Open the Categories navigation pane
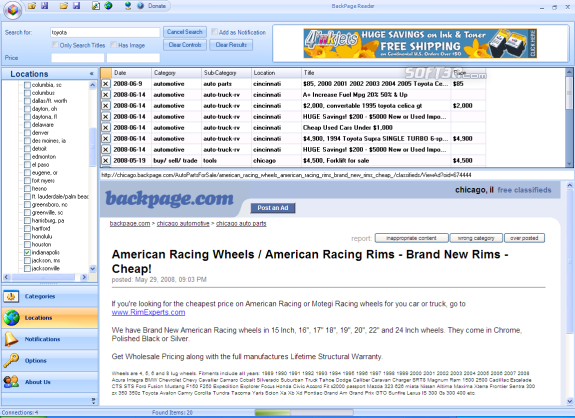575x418 pixels. click(50, 296)
